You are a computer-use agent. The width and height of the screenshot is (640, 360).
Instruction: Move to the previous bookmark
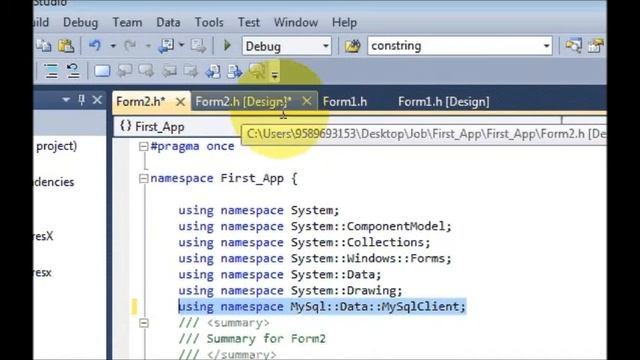click(124, 71)
